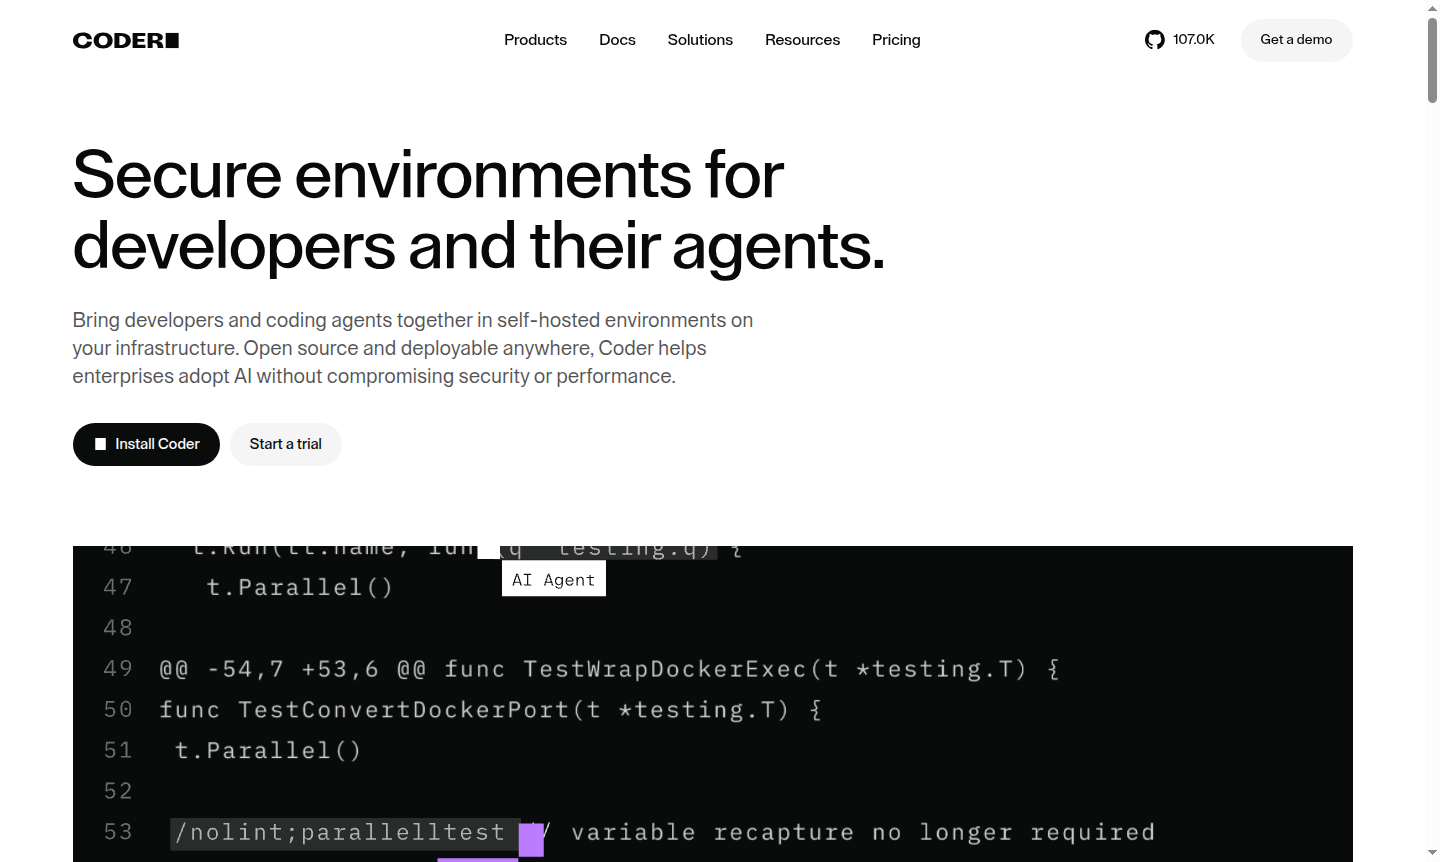Click the purple cursor block in the code

point(531,840)
